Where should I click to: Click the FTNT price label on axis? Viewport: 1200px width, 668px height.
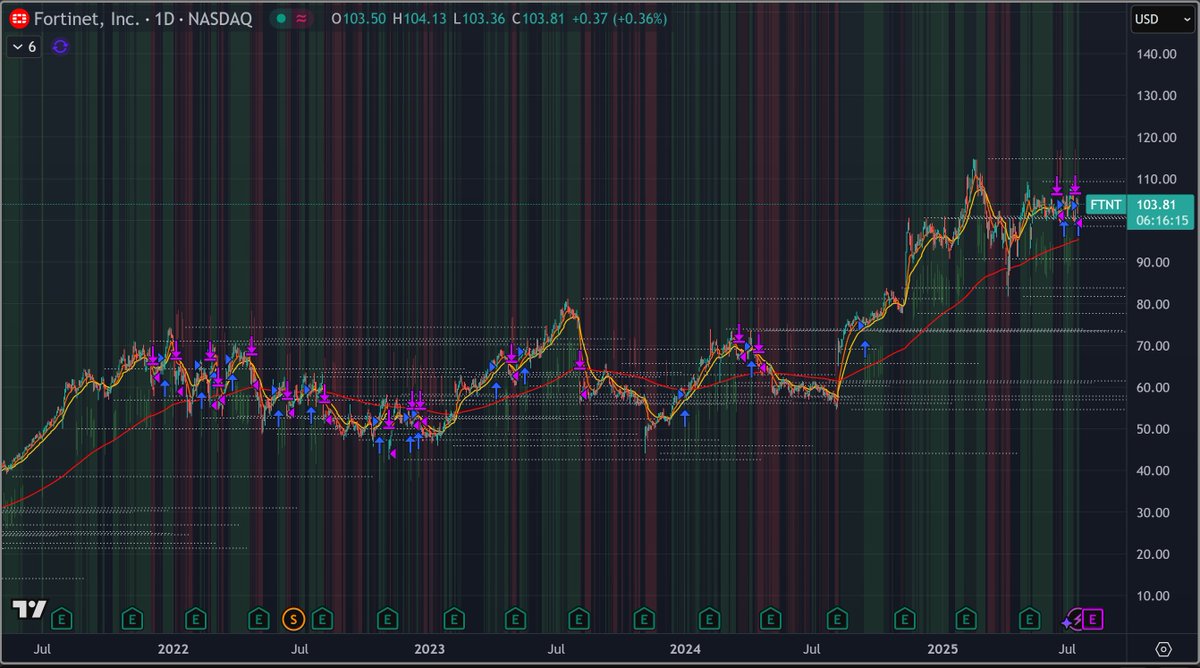tap(1105, 205)
